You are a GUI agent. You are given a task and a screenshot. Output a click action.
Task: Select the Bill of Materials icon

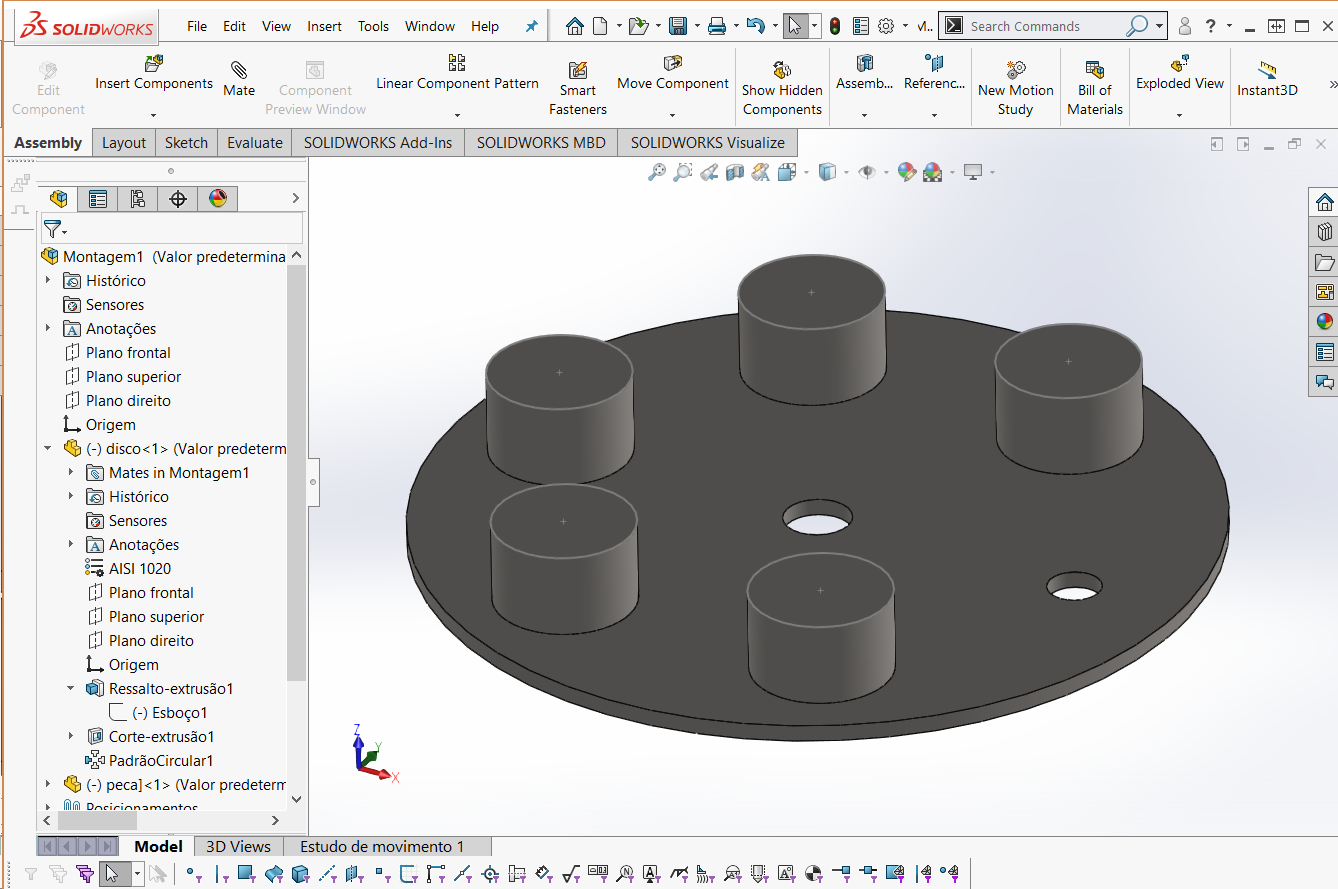click(1094, 70)
